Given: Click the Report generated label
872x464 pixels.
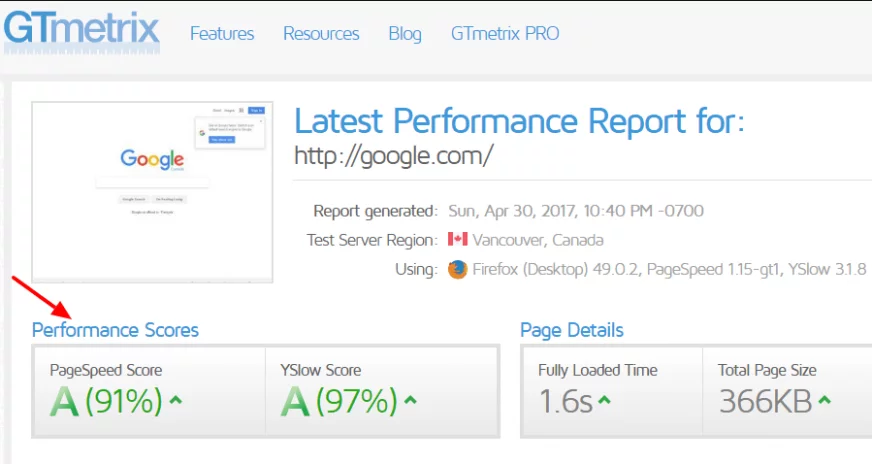Looking at the screenshot, I should coord(375,211).
